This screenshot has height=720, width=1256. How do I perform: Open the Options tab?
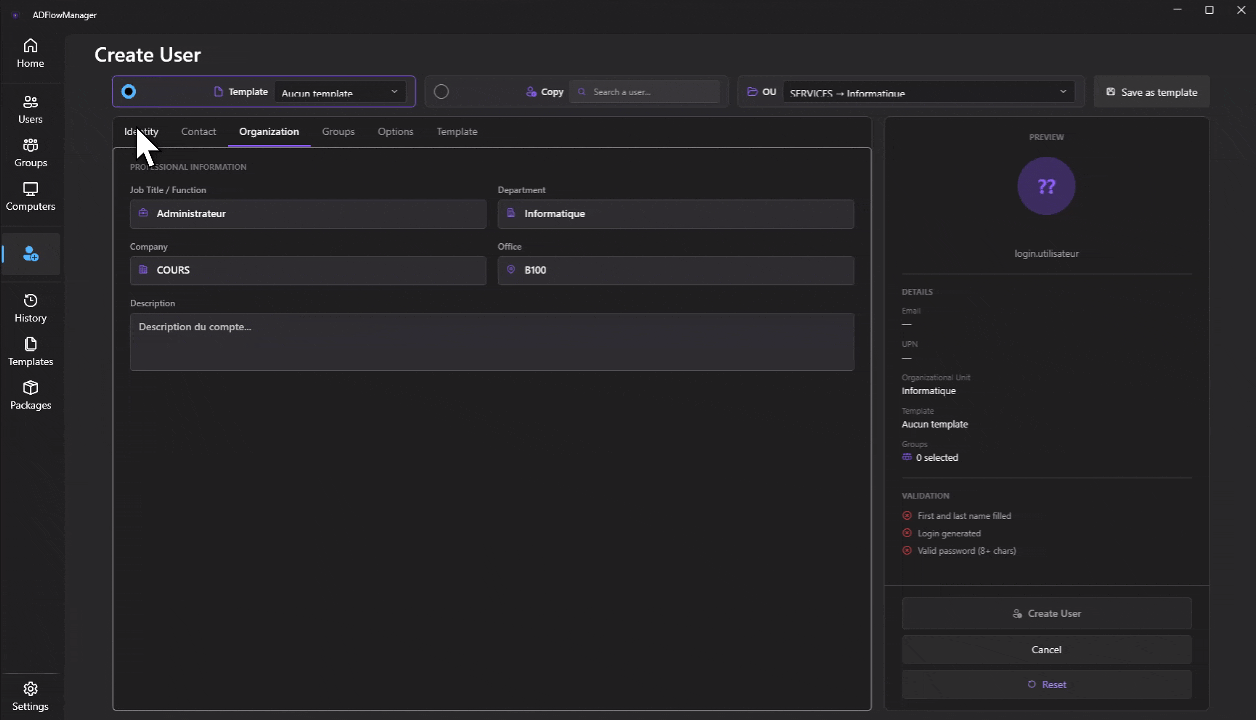(x=395, y=132)
